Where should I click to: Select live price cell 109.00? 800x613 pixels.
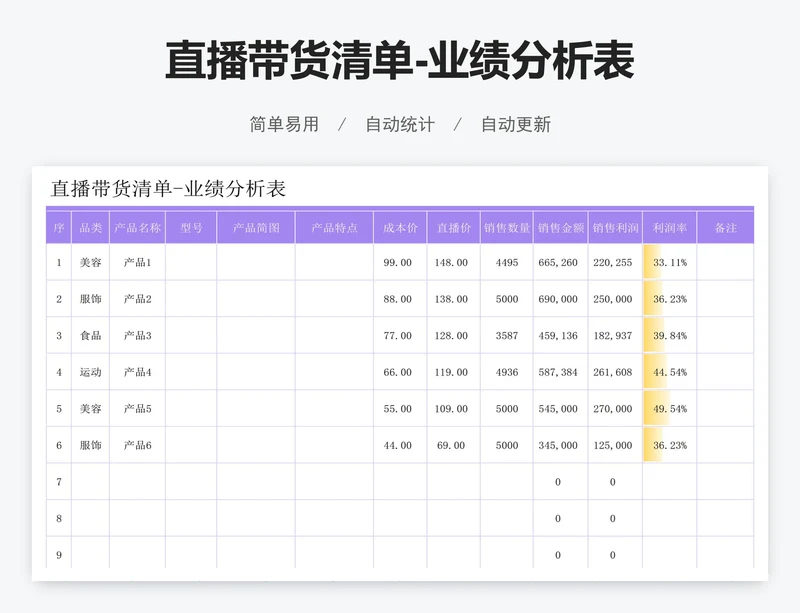point(454,409)
